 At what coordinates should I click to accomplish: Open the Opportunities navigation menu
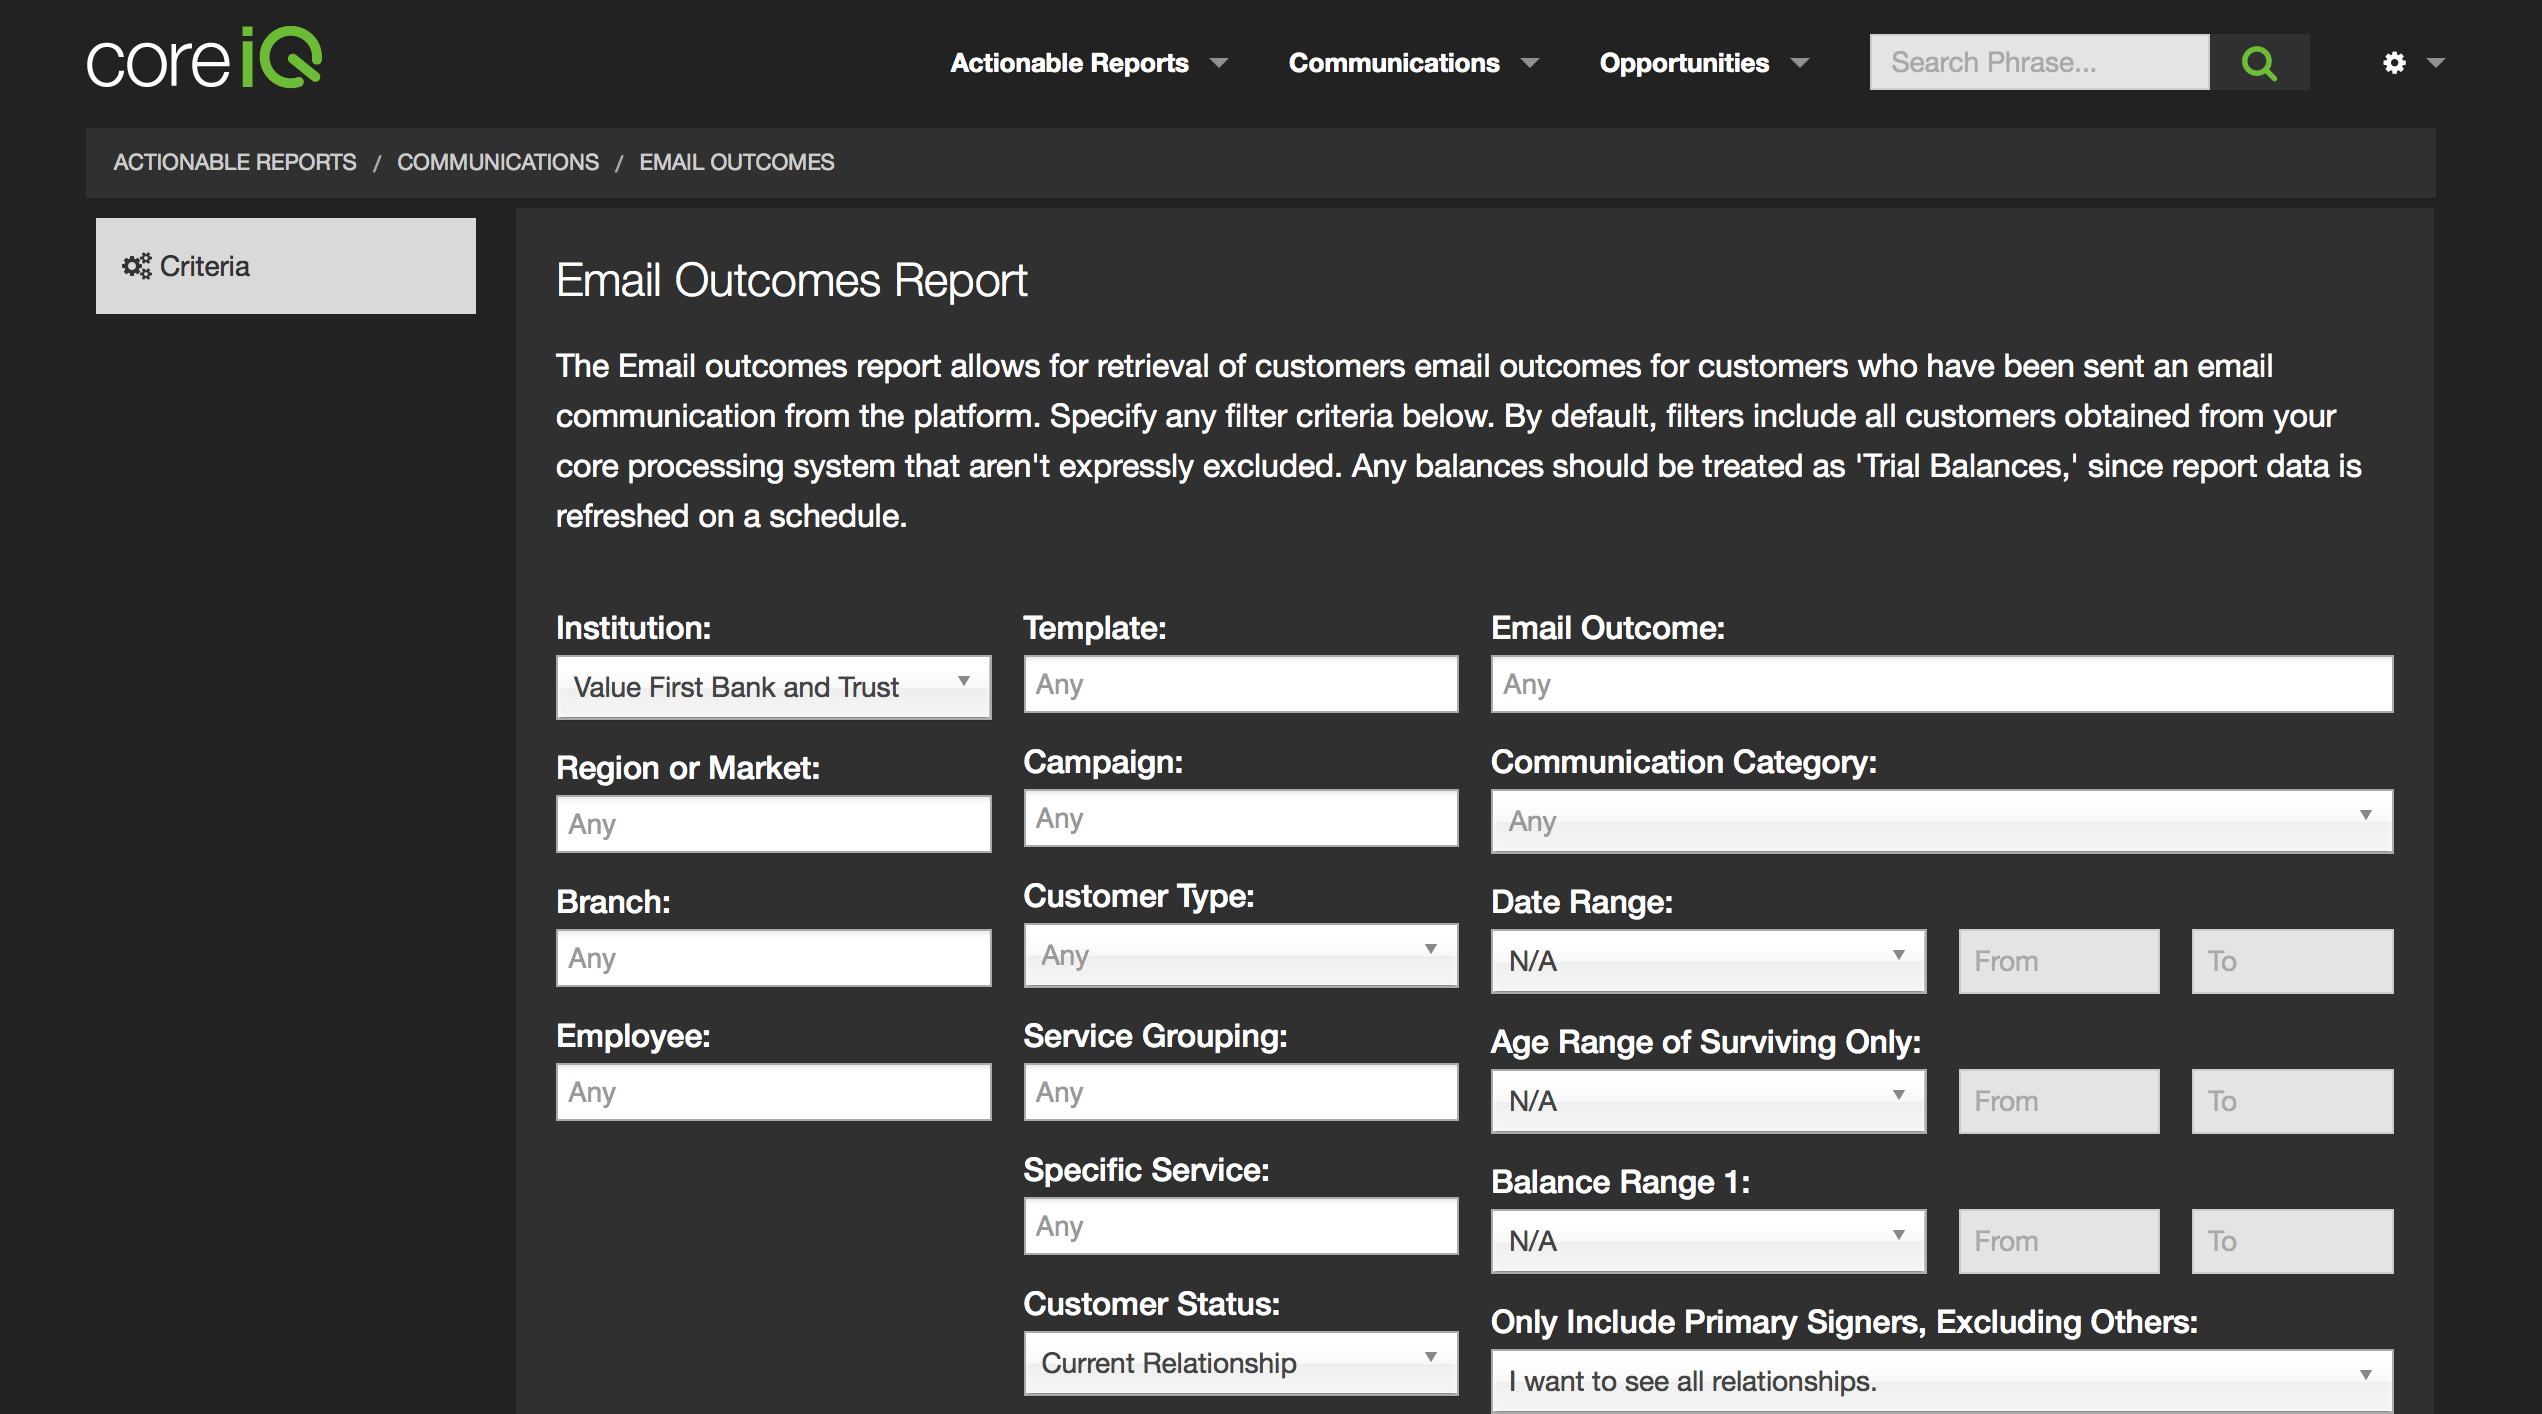(1703, 63)
